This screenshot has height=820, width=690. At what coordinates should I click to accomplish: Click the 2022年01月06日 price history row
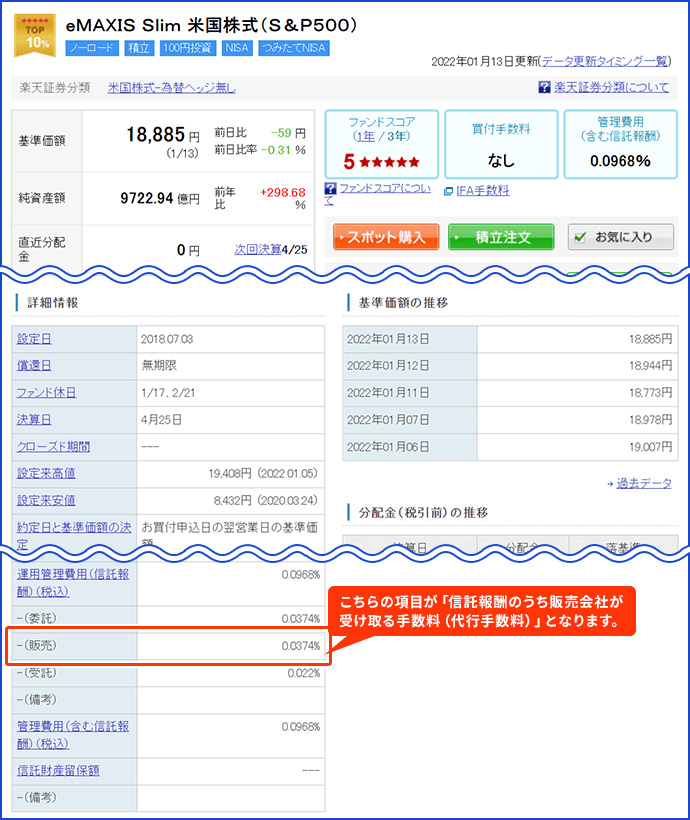510,447
